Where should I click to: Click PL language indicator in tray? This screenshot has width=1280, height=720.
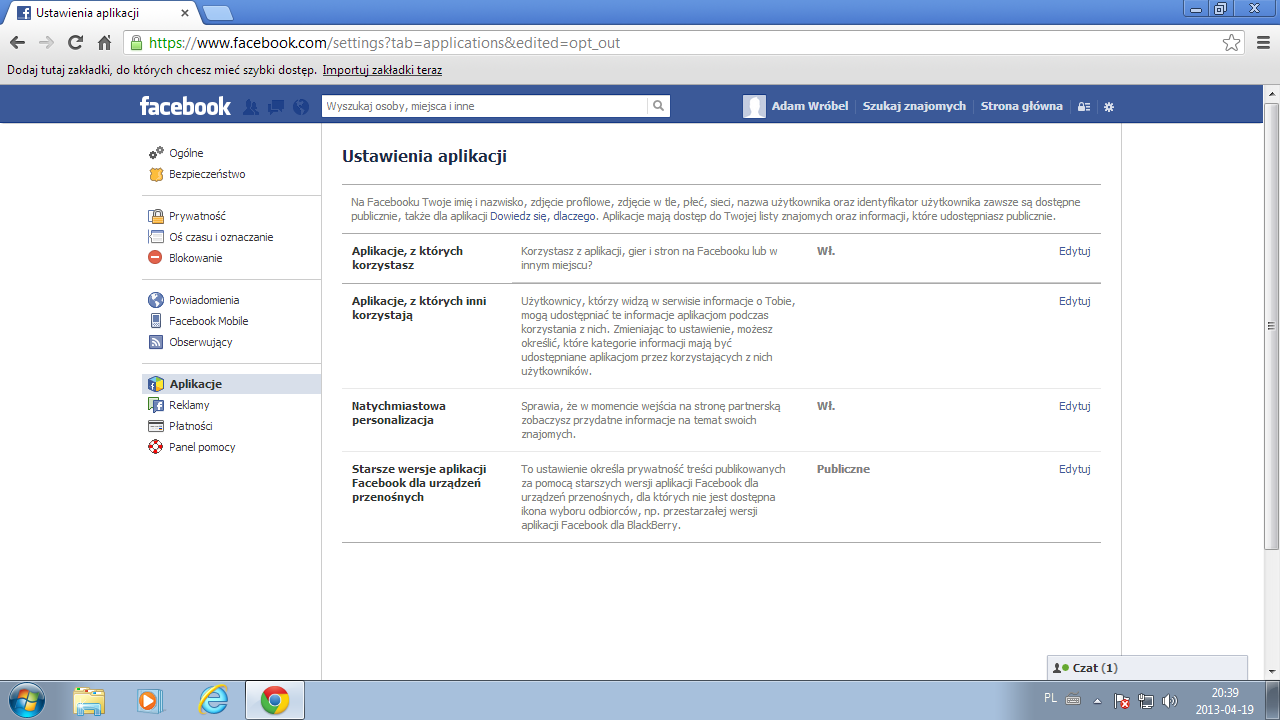click(x=1050, y=698)
